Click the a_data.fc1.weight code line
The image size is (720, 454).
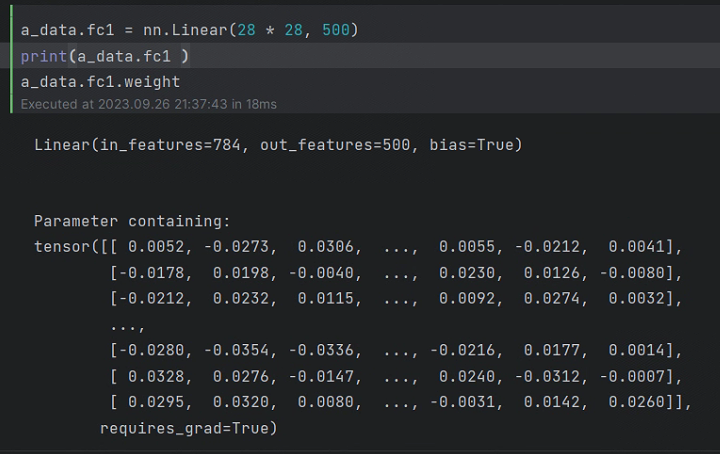coord(100,82)
